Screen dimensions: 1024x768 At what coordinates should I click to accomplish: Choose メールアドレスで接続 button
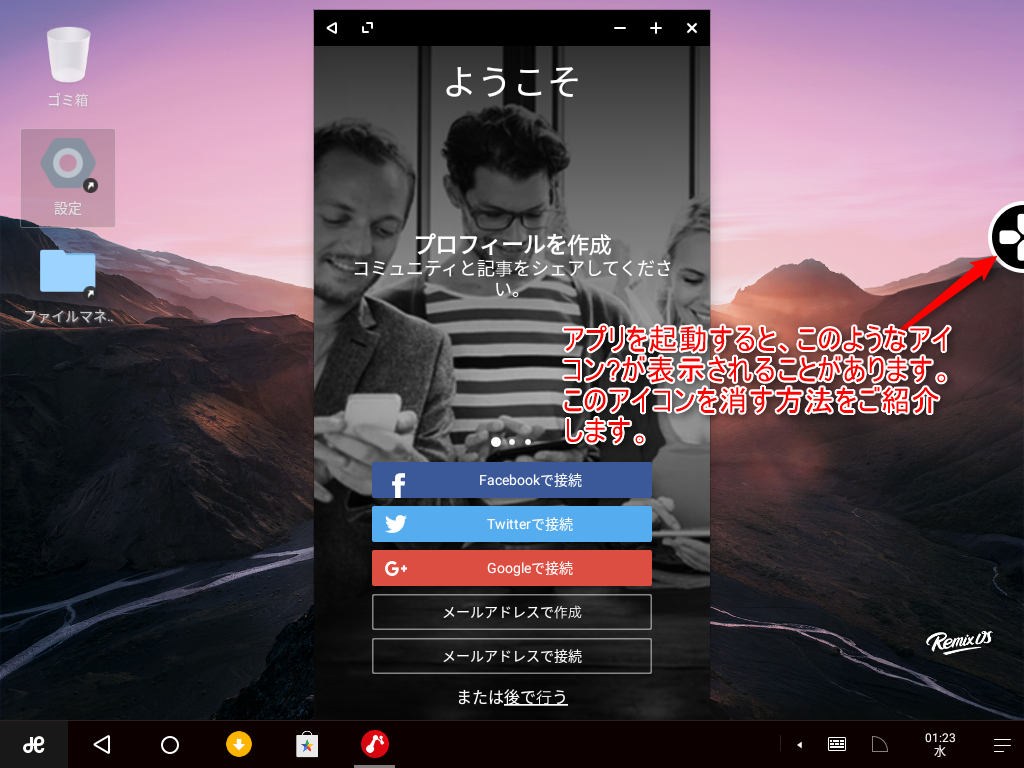point(512,656)
